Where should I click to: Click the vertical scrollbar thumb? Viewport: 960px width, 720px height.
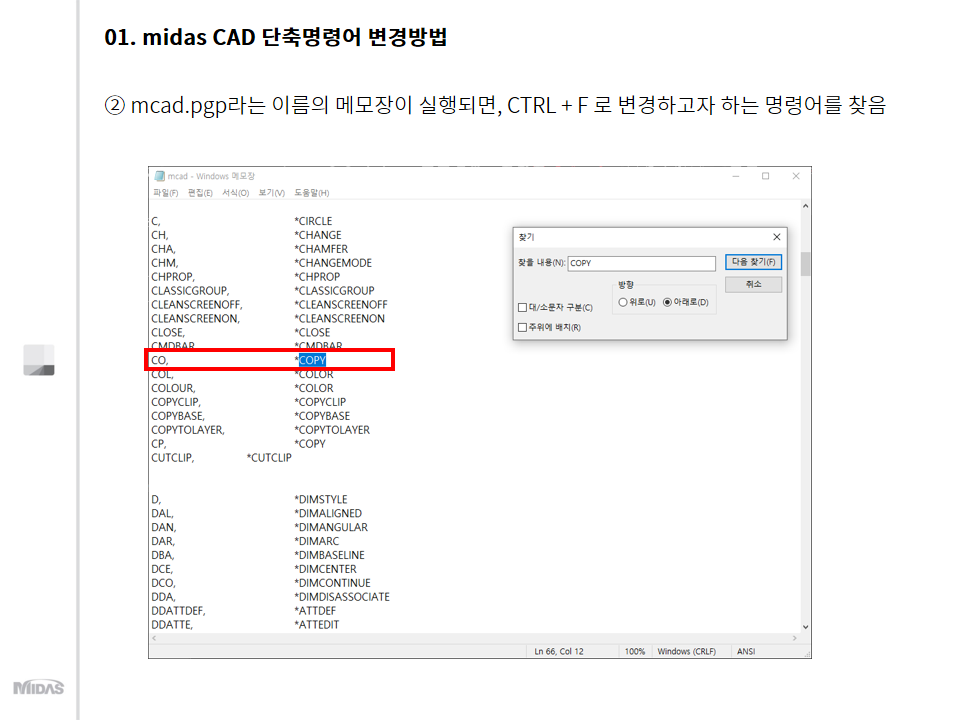(806, 264)
